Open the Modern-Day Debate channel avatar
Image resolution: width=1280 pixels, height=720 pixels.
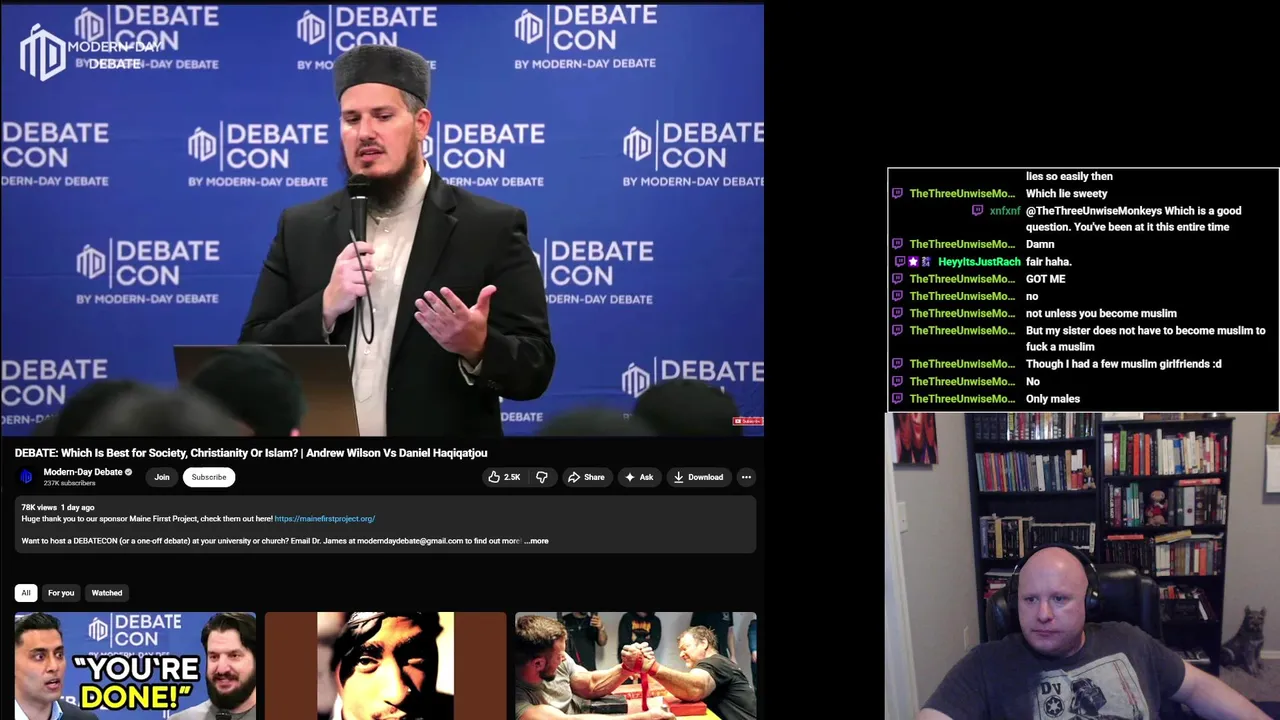[x=27, y=477]
